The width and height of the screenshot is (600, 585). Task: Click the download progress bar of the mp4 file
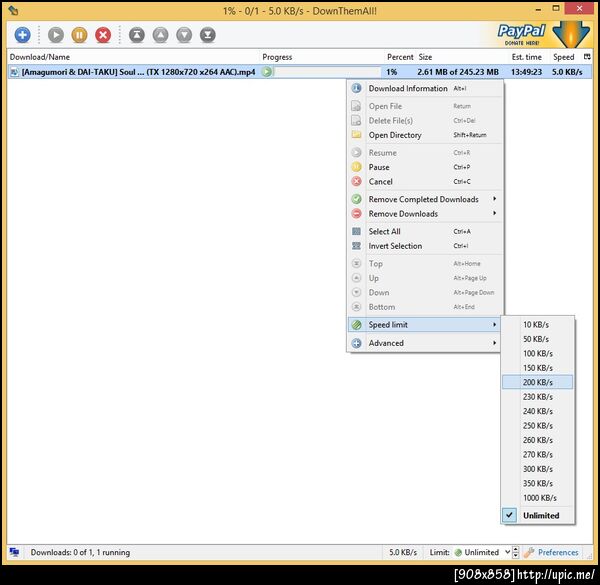point(327,72)
